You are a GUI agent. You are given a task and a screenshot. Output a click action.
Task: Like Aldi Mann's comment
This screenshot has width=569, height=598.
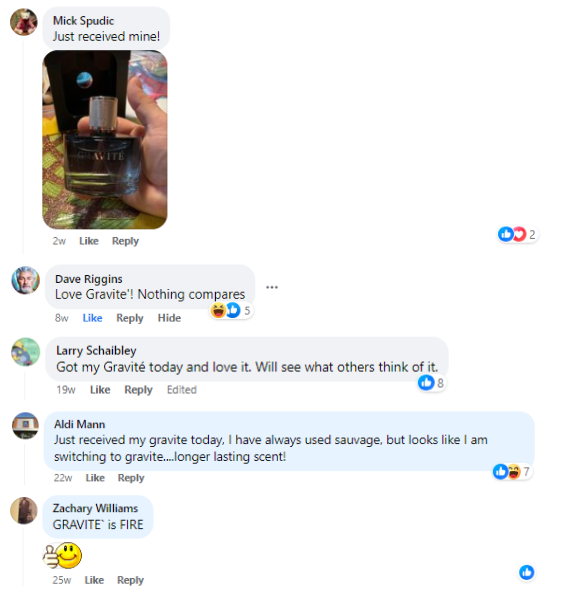coord(95,478)
